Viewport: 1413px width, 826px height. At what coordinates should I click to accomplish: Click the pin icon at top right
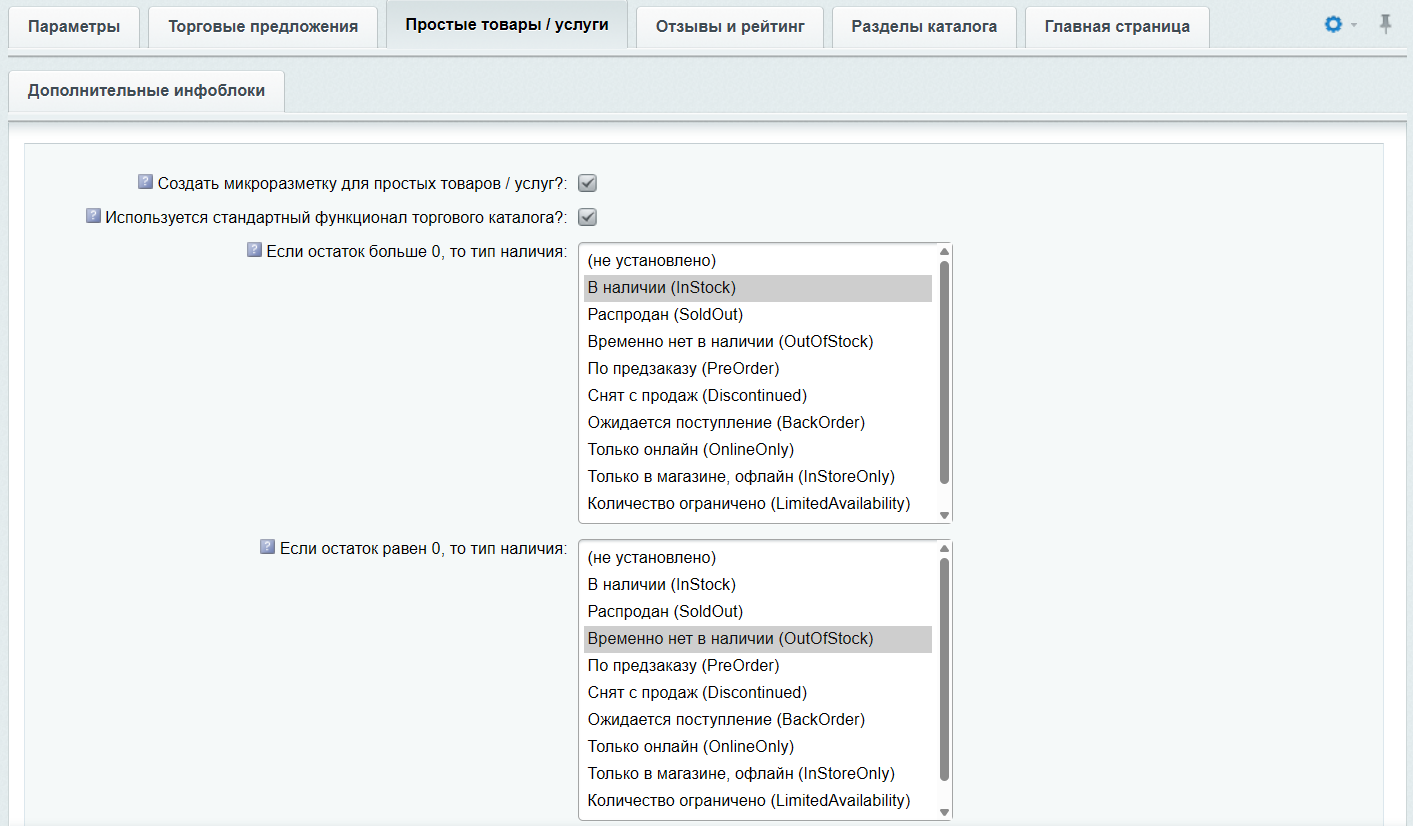[x=1385, y=24]
